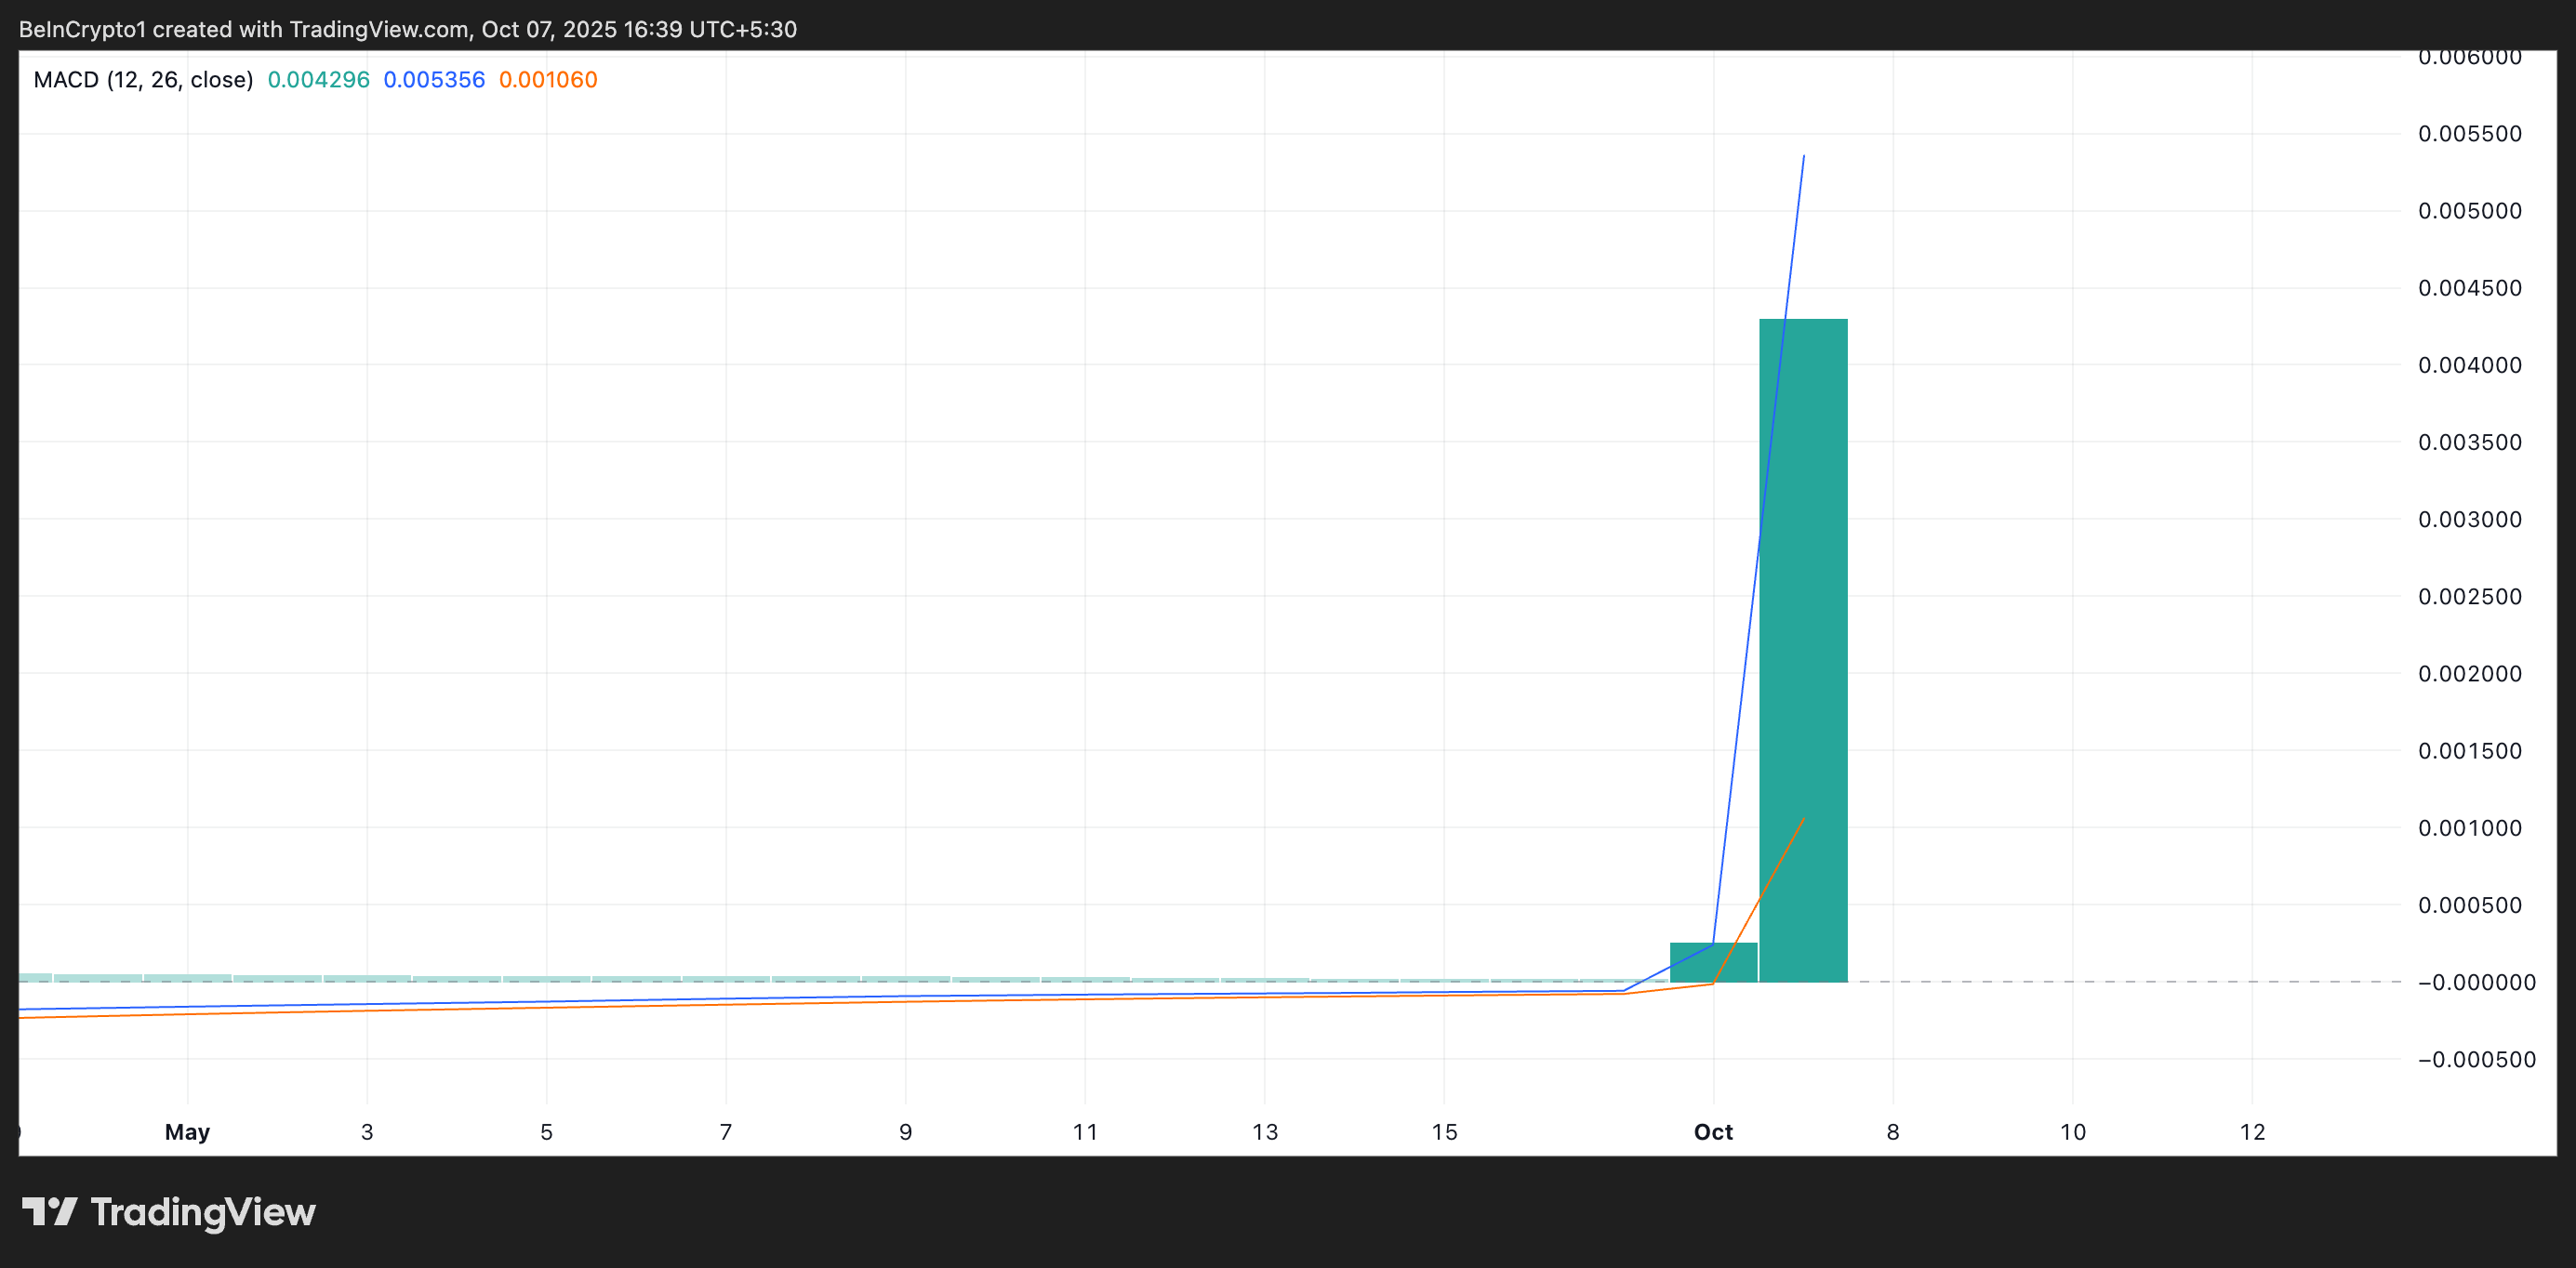Click the orange signal value 0.001060

[548, 80]
